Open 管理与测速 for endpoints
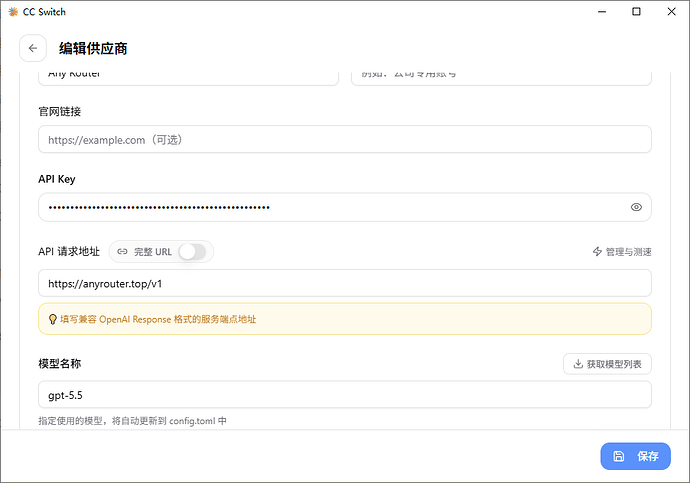The image size is (690, 483). click(622, 252)
